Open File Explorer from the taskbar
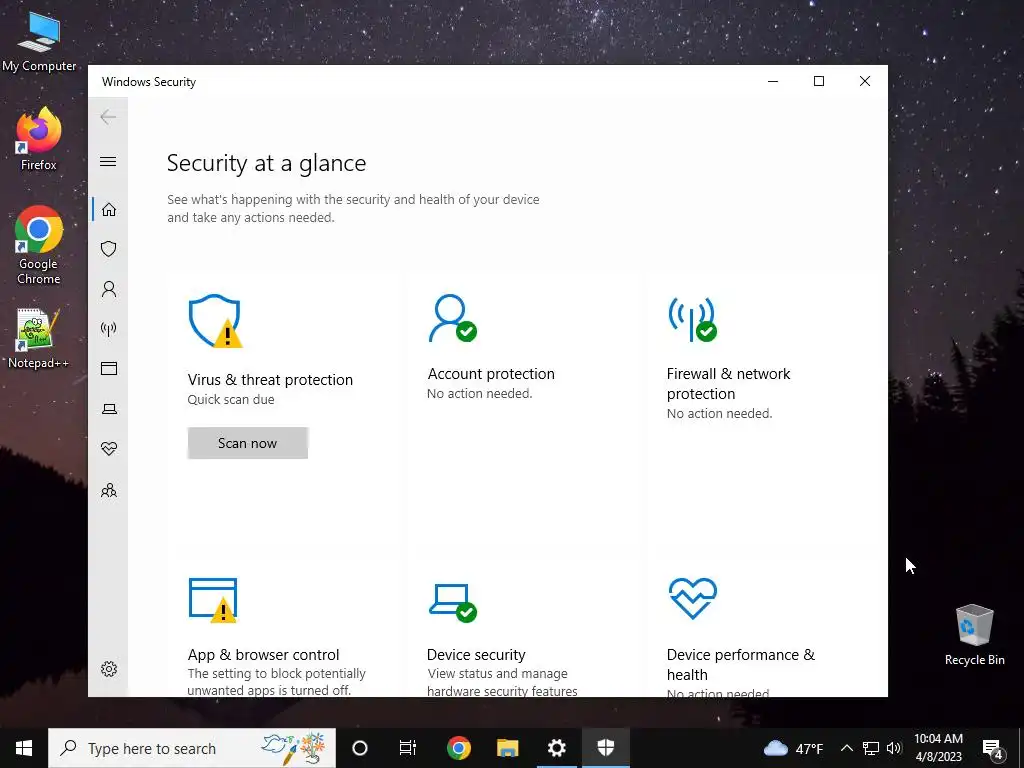 point(507,748)
